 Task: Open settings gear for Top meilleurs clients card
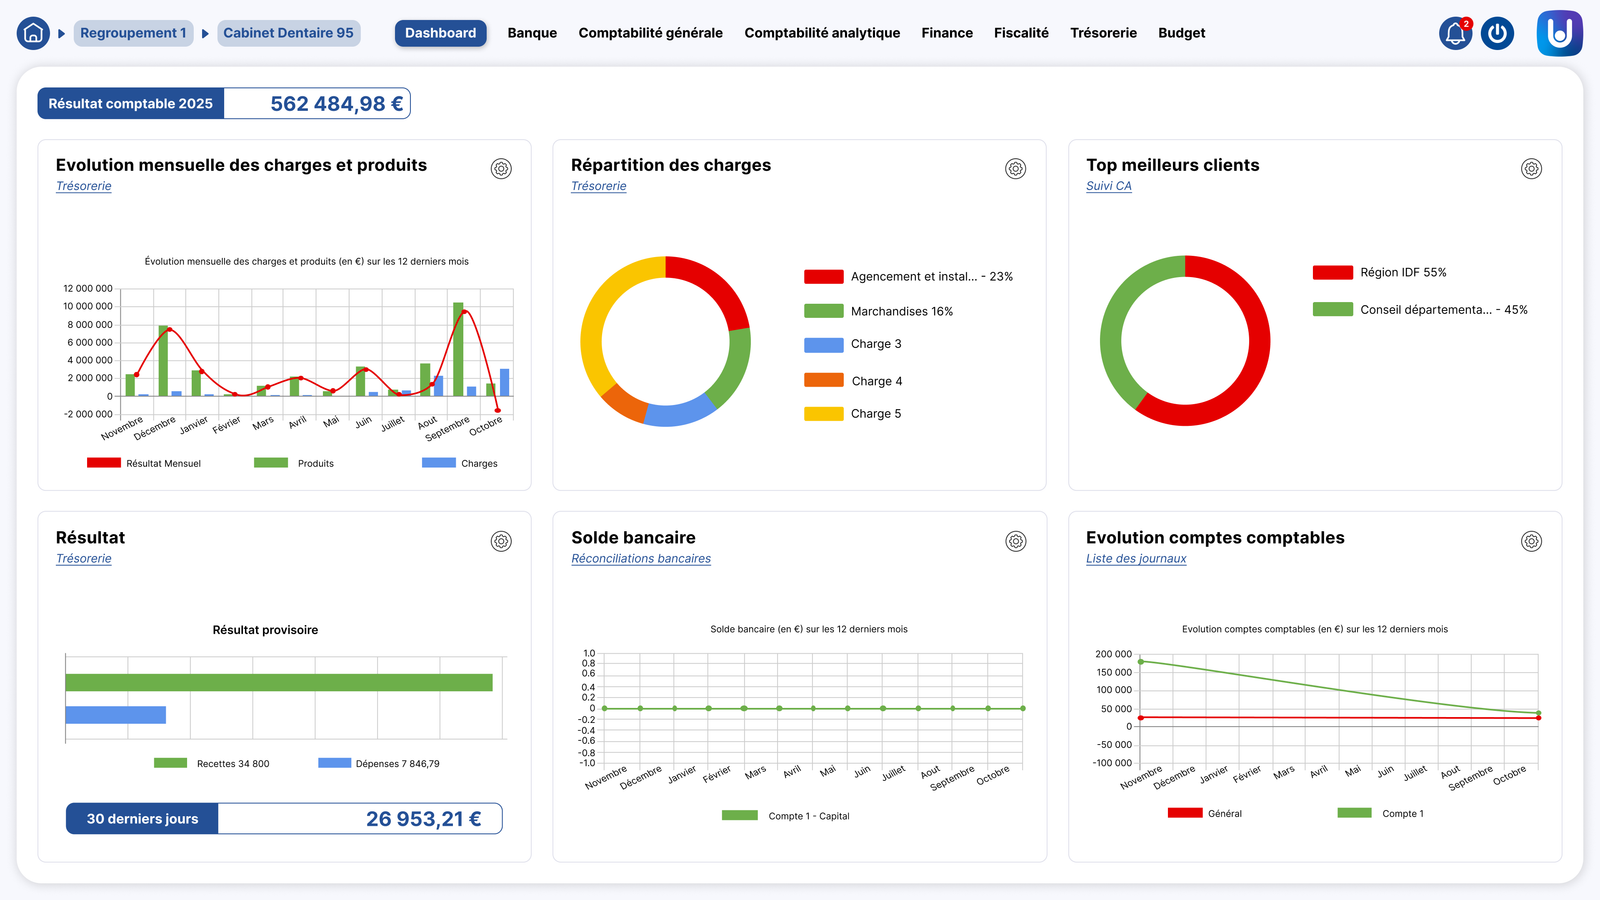pos(1531,169)
